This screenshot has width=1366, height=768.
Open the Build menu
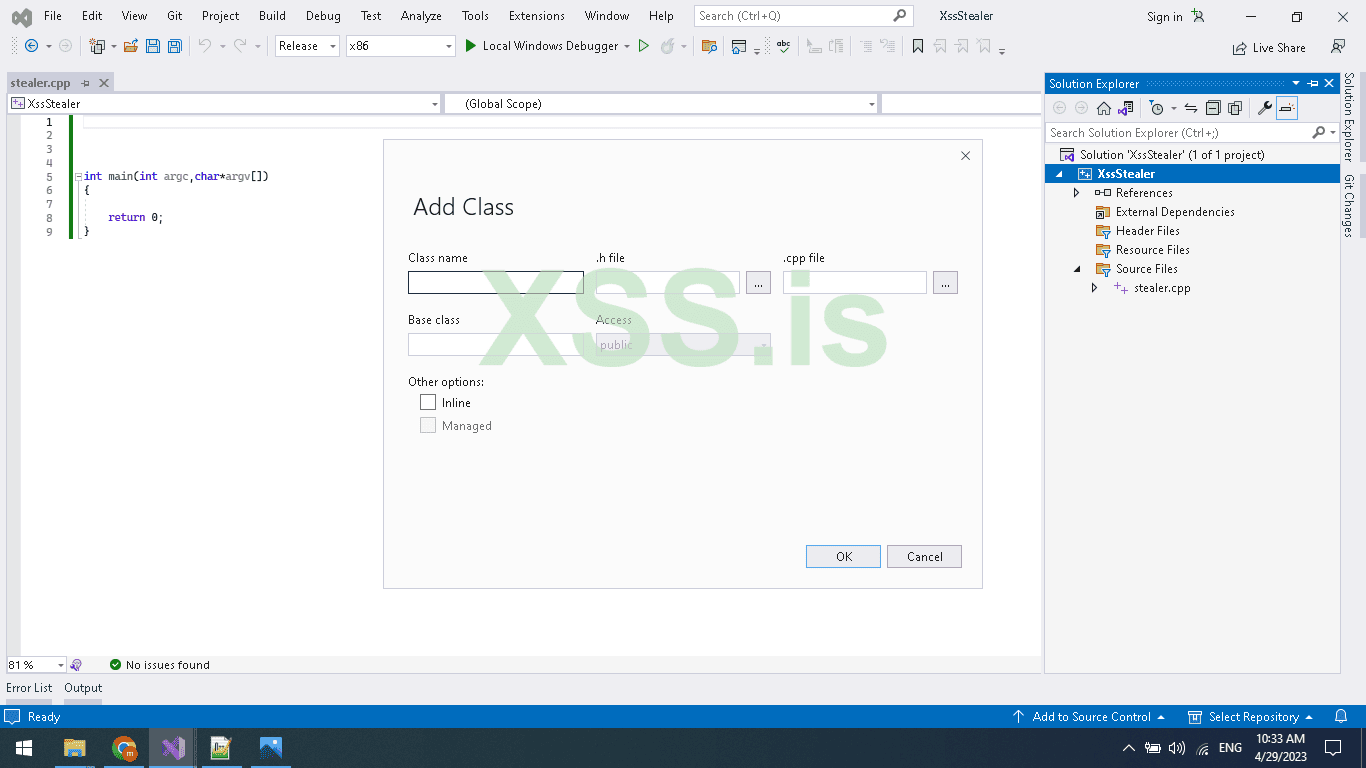[x=272, y=16]
